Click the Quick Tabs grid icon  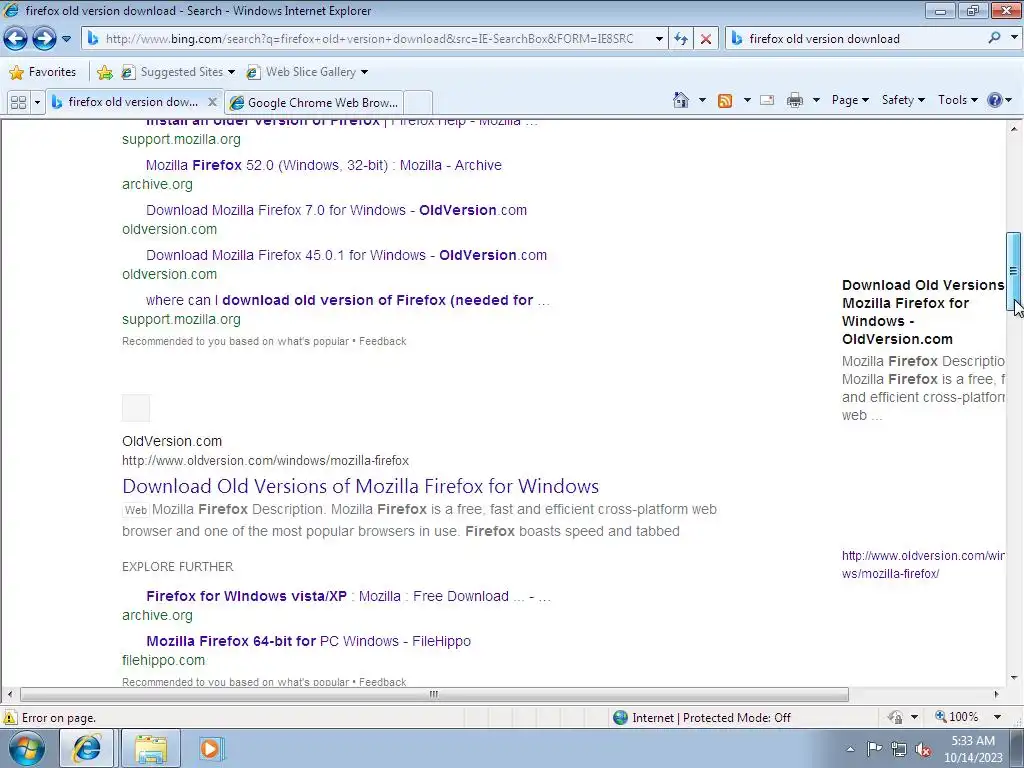[x=18, y=103]
